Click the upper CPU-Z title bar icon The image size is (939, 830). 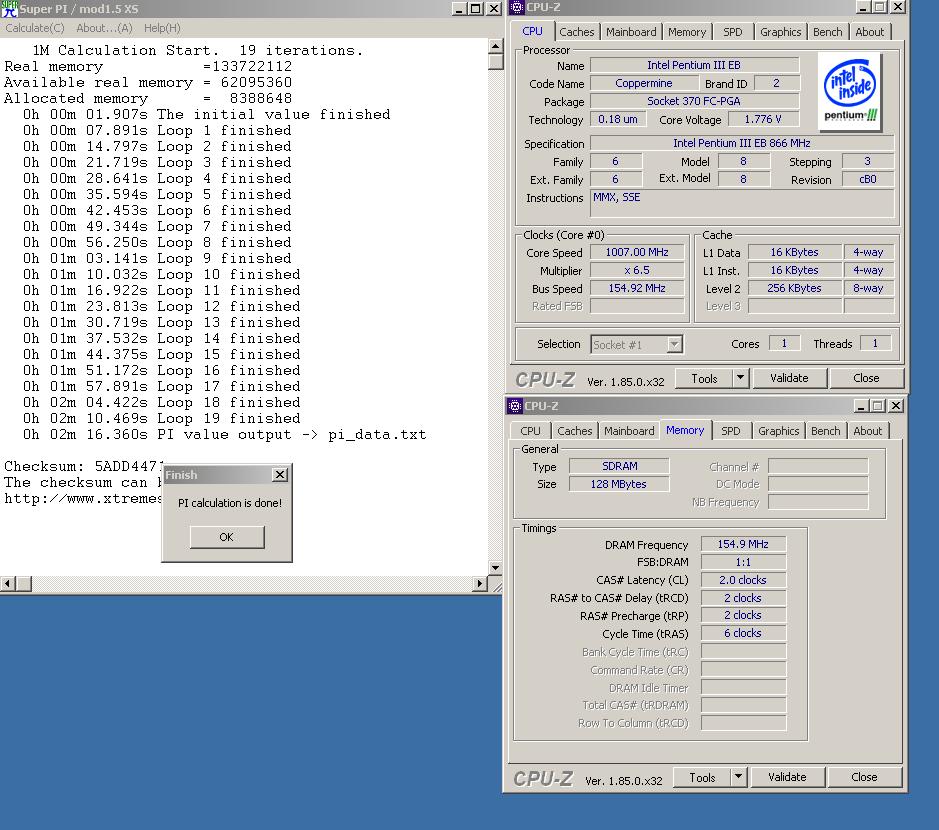[517, 7]
